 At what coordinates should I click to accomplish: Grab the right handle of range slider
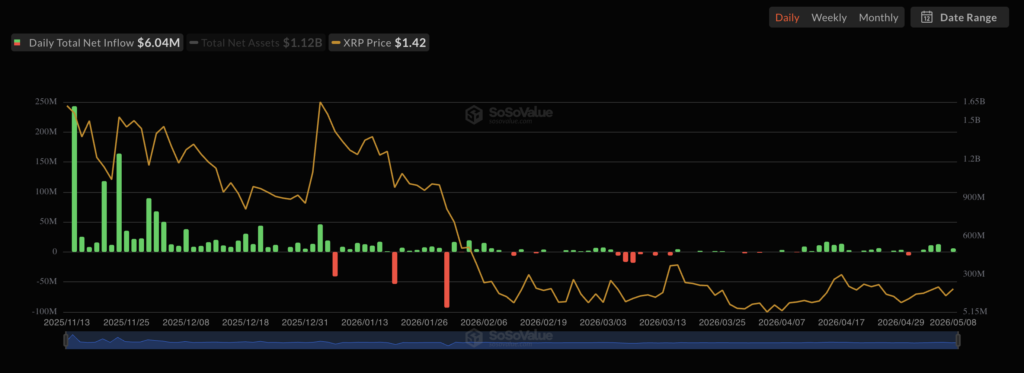point(958,340)
